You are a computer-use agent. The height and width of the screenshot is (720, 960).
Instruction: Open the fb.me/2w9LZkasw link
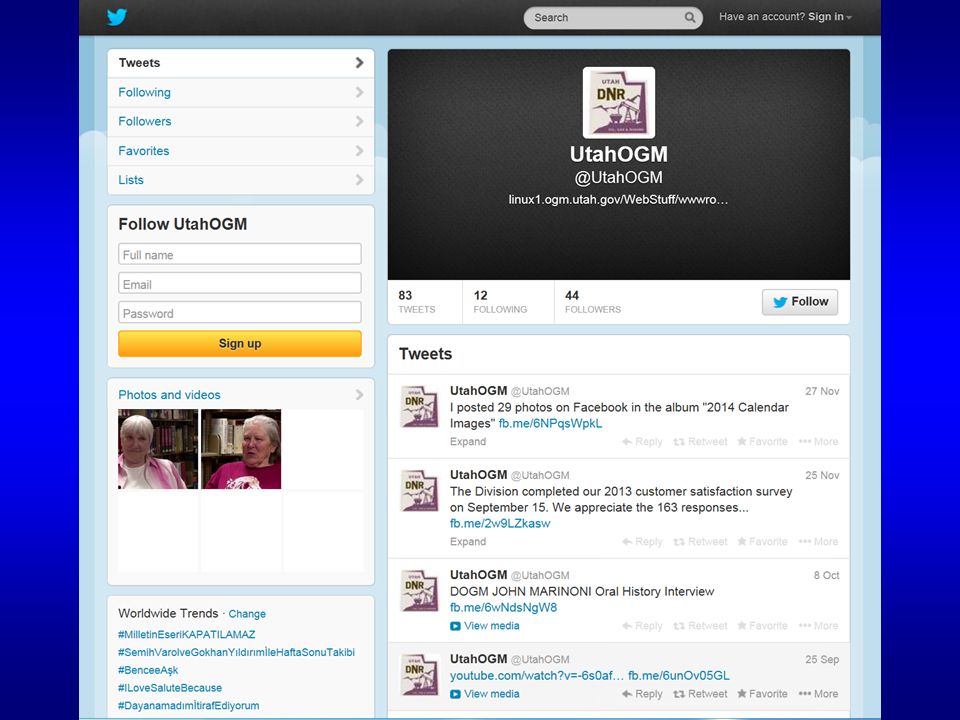(500, 523)
